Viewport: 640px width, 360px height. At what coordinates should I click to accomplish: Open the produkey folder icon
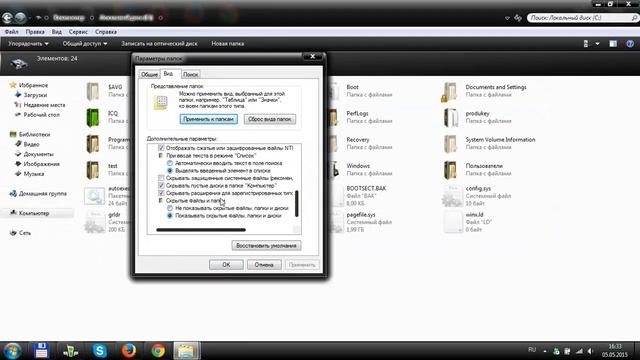[451, 118]
